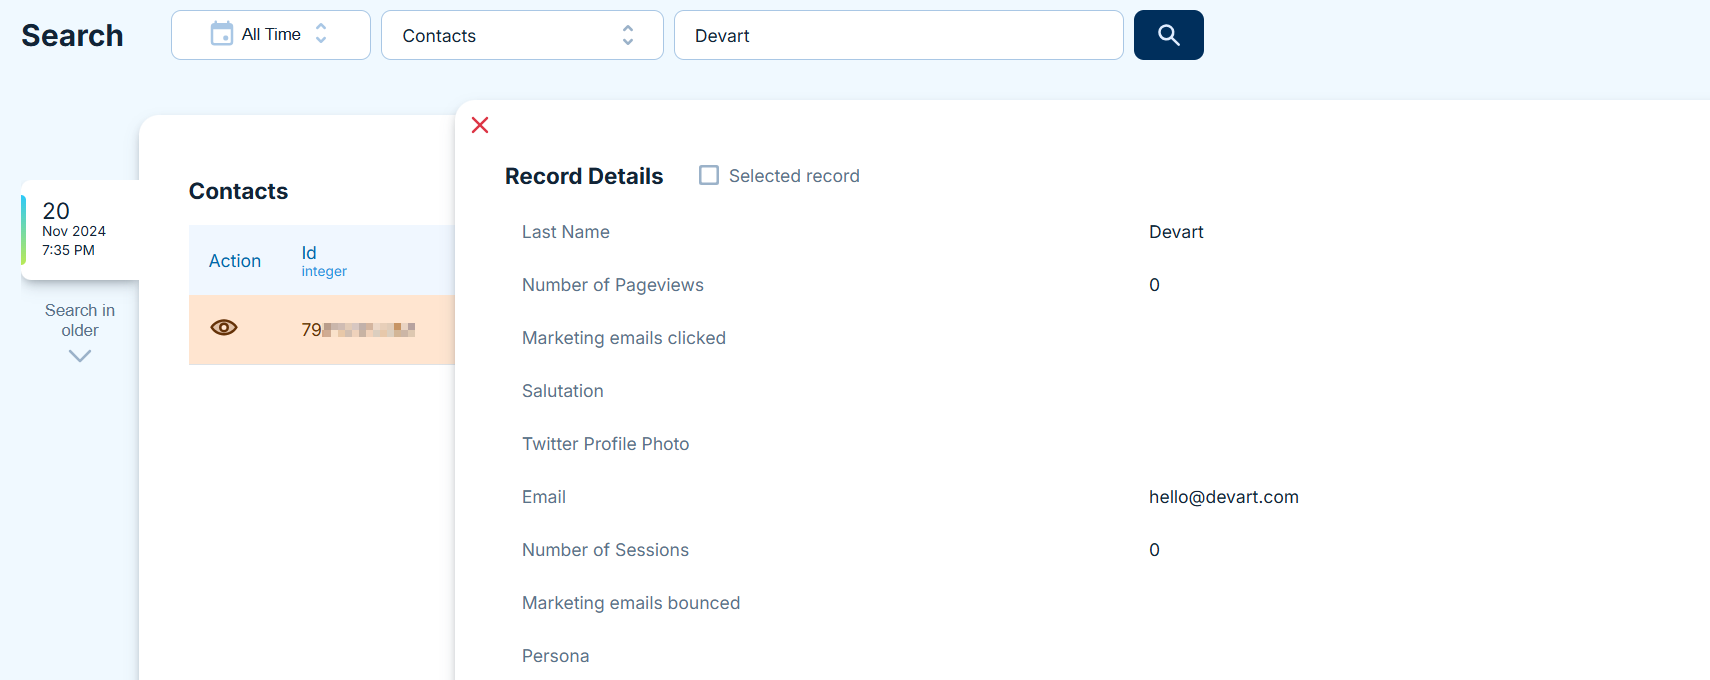Sort by the Id column header
This screenshot has width=1710, height=680.
pyautogui.click(x=309, y=253)
